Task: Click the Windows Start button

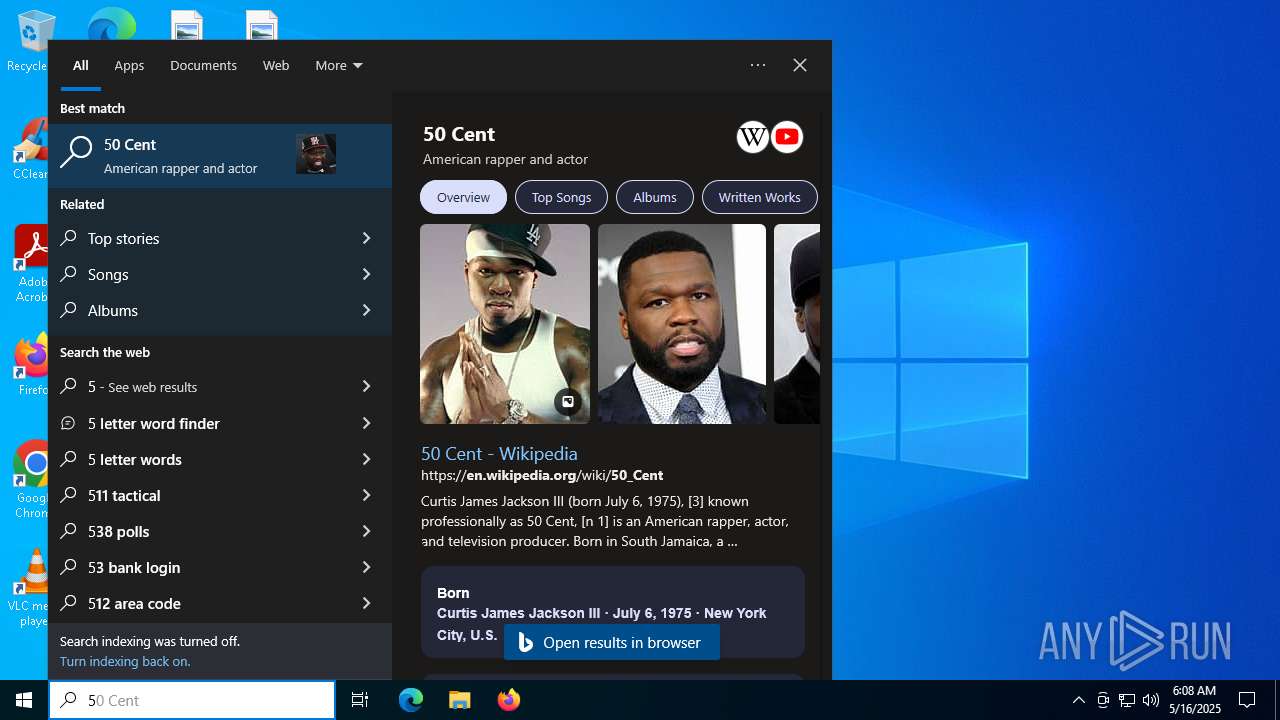Action: pyautogui.click(x=24, y=700)
